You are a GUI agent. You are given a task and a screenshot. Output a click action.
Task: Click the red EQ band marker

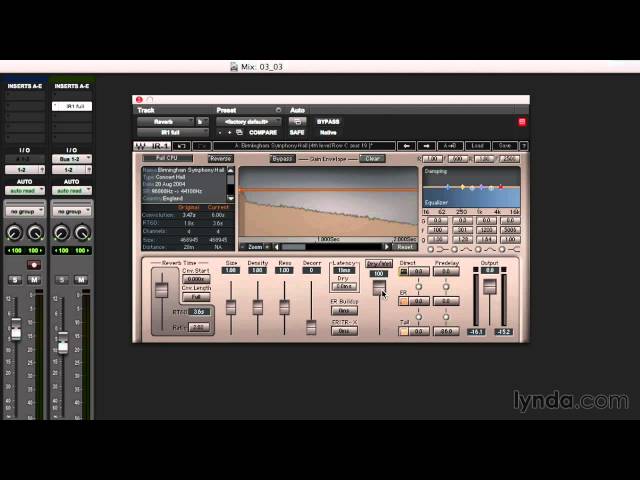tap(501, 187)
